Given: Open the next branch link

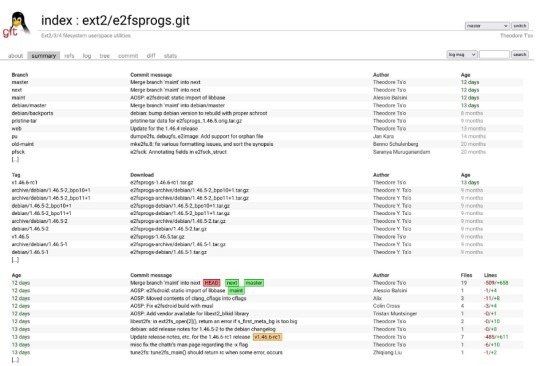Looking at the screenshot, I should click(x=16, y=90).
